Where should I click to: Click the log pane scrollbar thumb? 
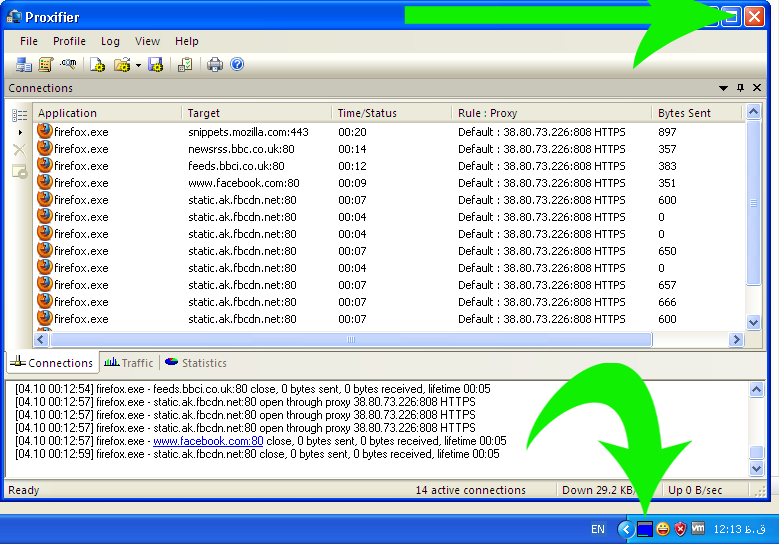tap(756, 452)
